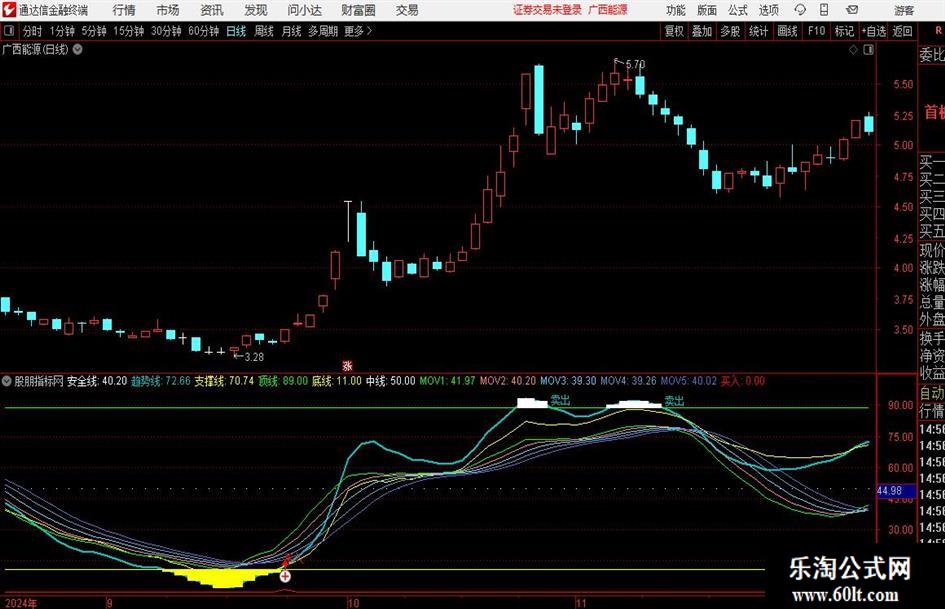Switch to the 15分钟 period tab
This screenshot has height=609, width=945.
point(128,31)
